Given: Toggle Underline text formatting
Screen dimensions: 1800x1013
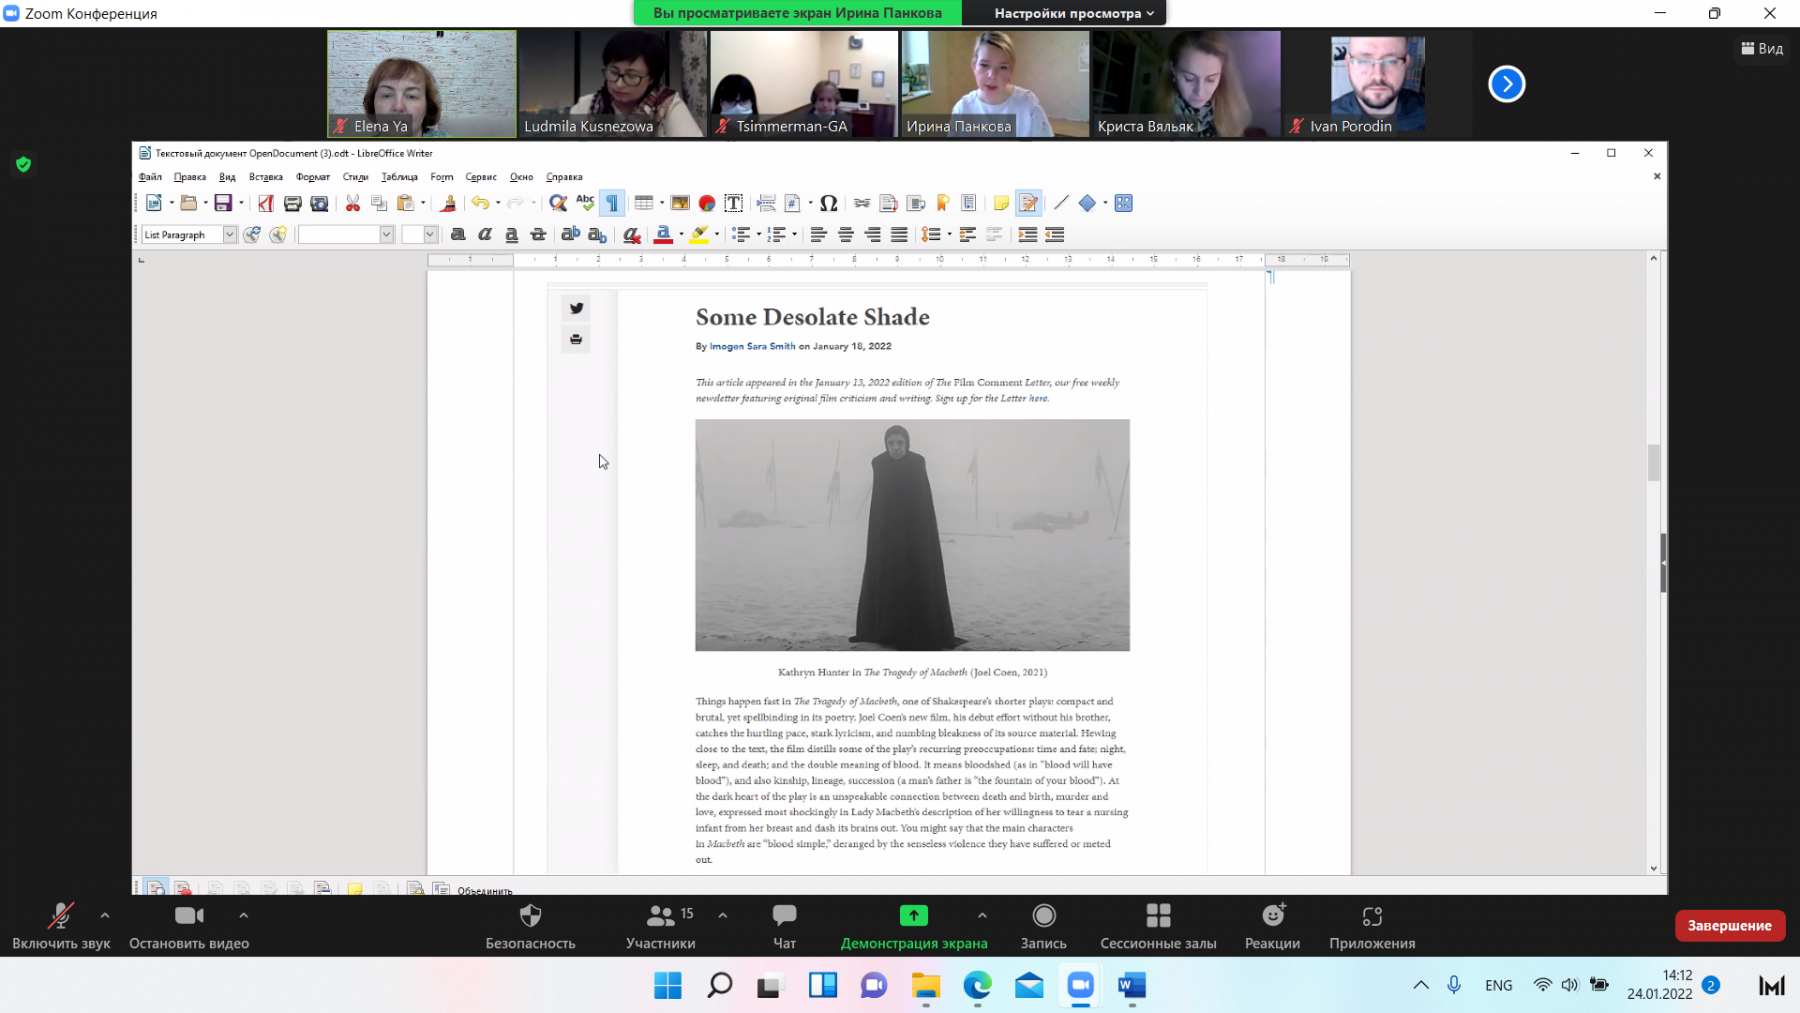Looking at the screenshot, I should click(511, 234).
